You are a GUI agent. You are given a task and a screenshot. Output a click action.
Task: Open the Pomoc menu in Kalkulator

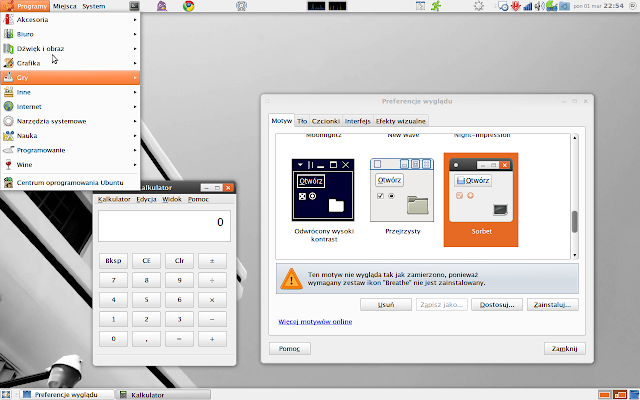[198, 199]
